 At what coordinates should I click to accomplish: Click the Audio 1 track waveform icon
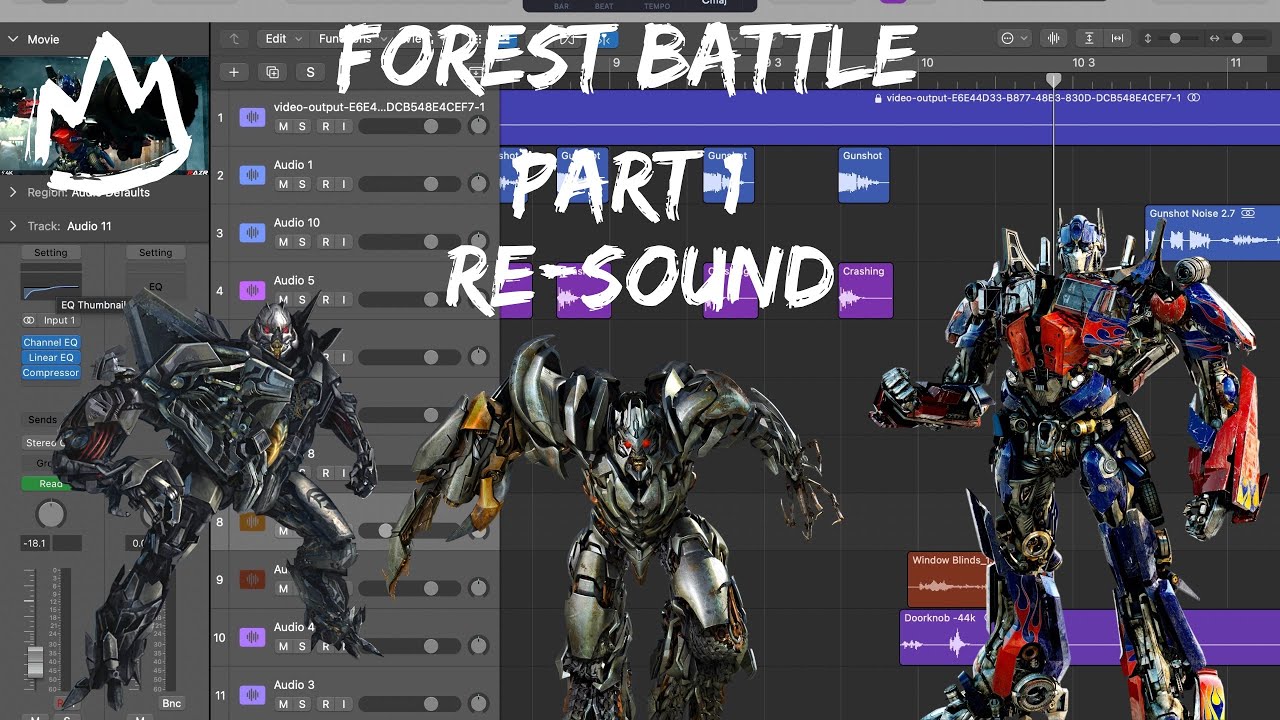[x=252, y=175]
